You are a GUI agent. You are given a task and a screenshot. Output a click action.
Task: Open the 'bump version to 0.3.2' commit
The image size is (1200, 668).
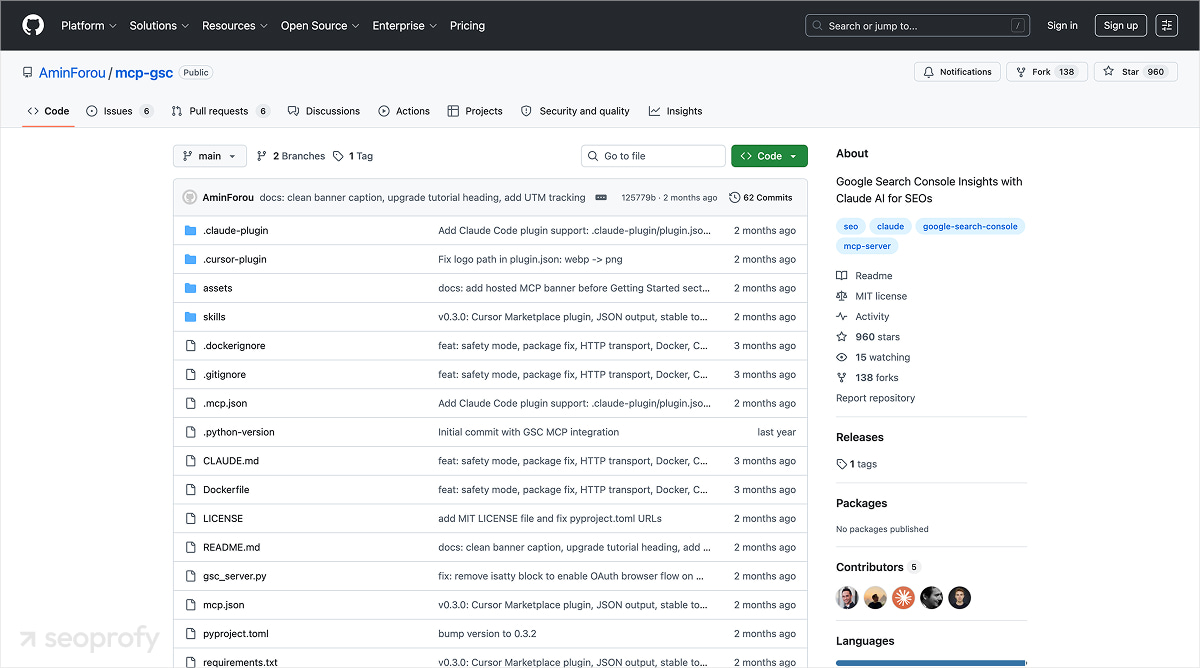pyautogui.click(x=487, y=634)
